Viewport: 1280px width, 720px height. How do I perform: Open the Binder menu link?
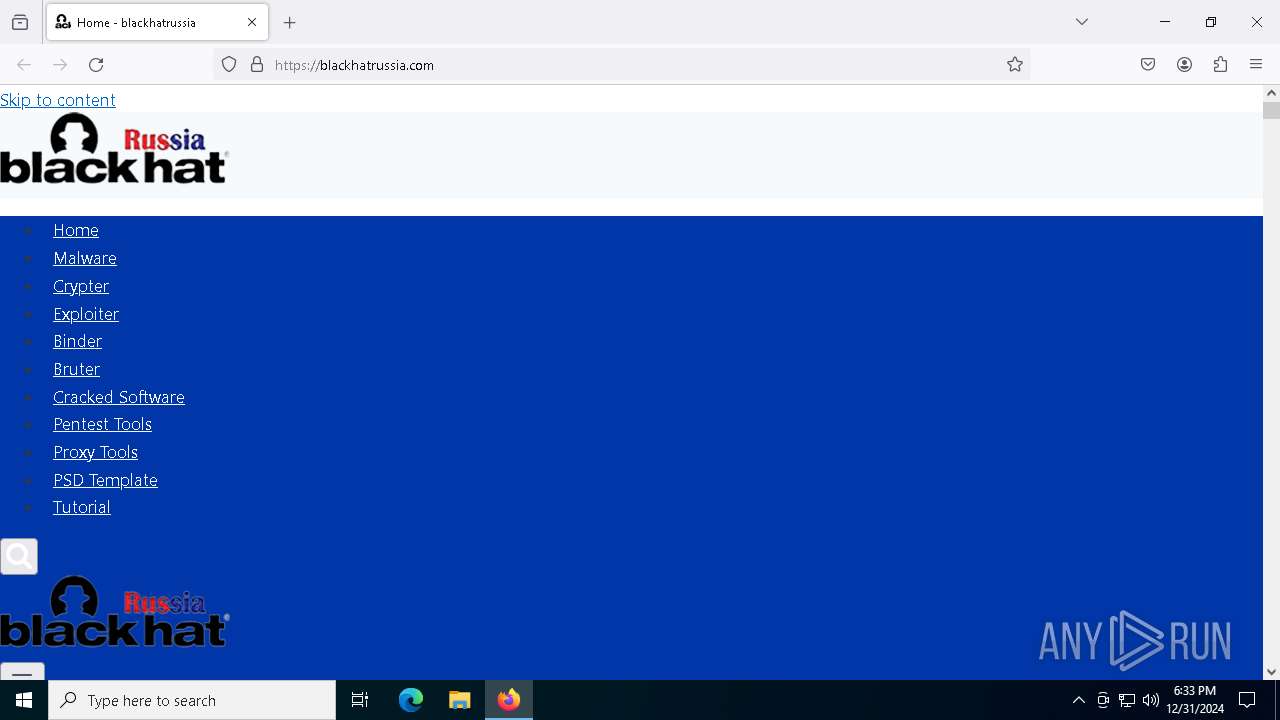[78, 341]
